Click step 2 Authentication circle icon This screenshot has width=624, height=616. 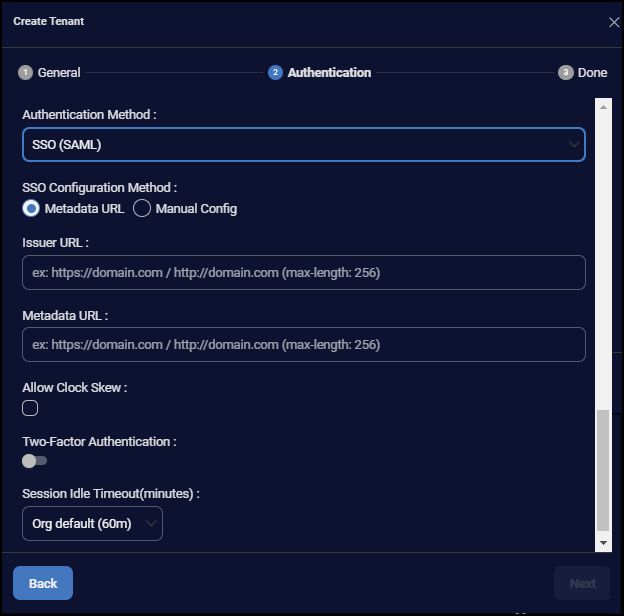(x=275, y=73)
